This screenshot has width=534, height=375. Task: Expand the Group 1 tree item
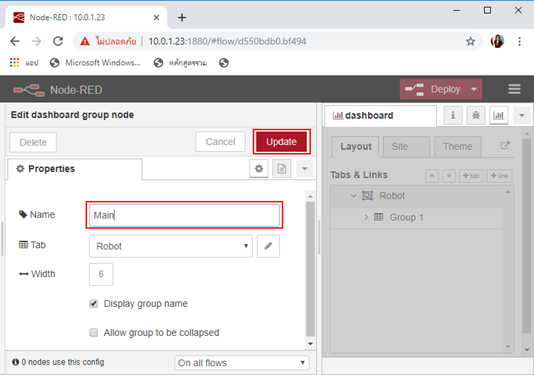coord(366,217)
